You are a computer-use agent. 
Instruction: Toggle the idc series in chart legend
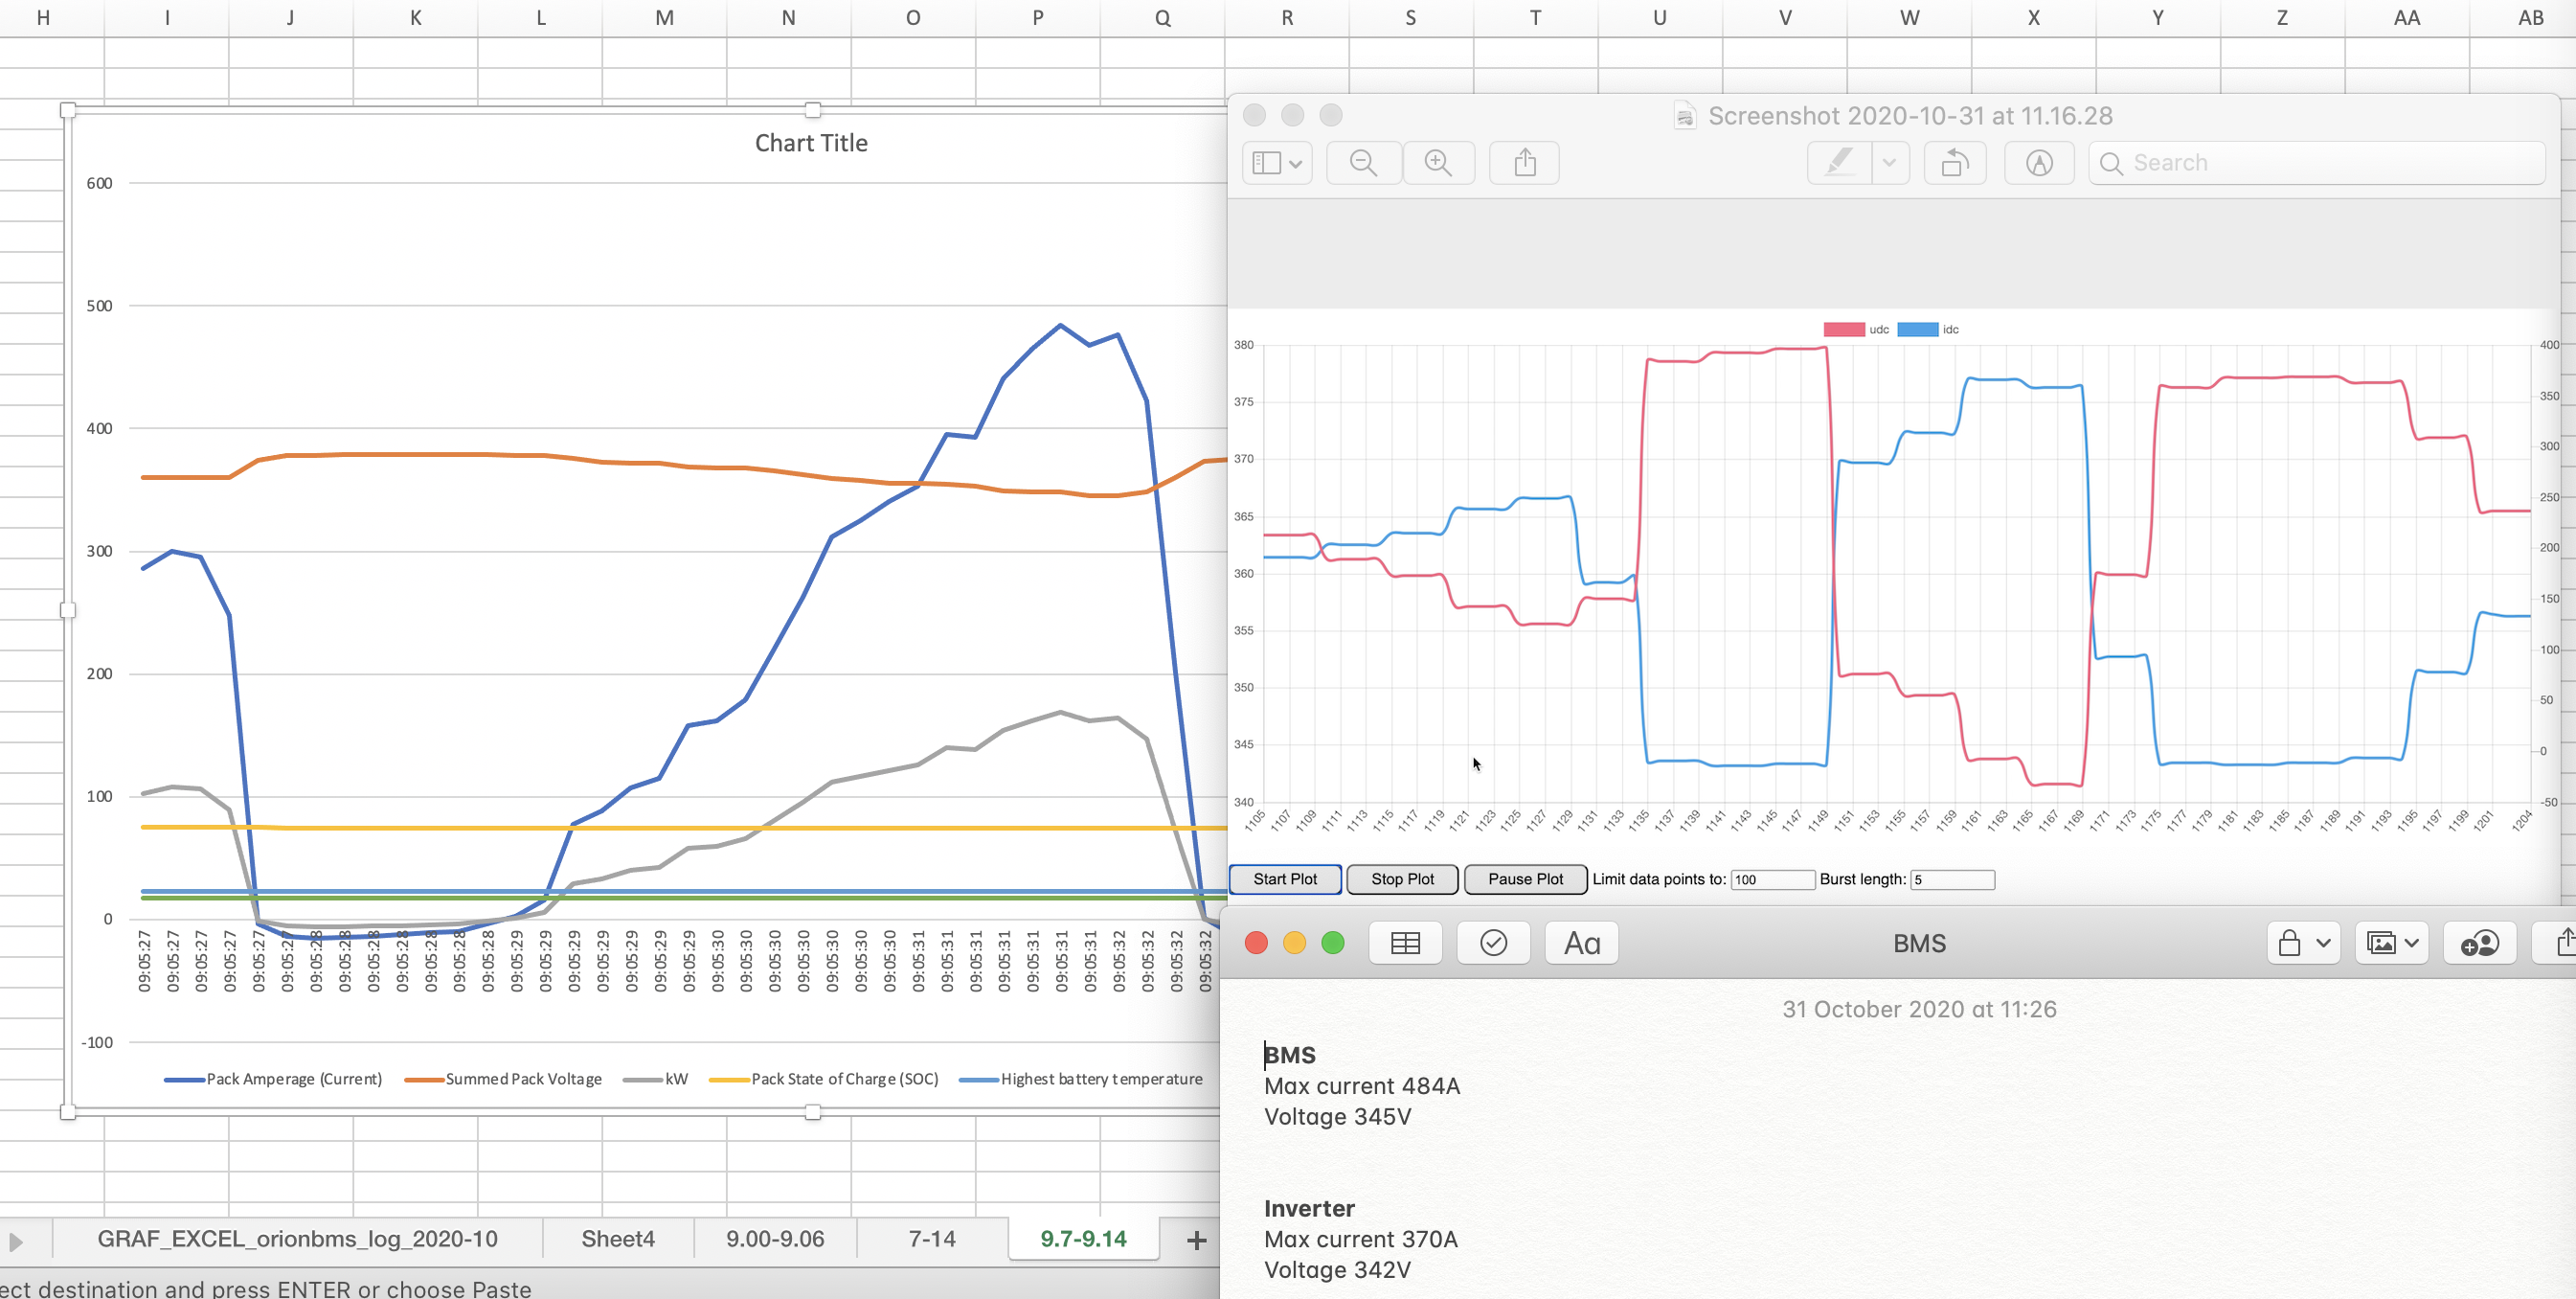[x=1917, y=330]
